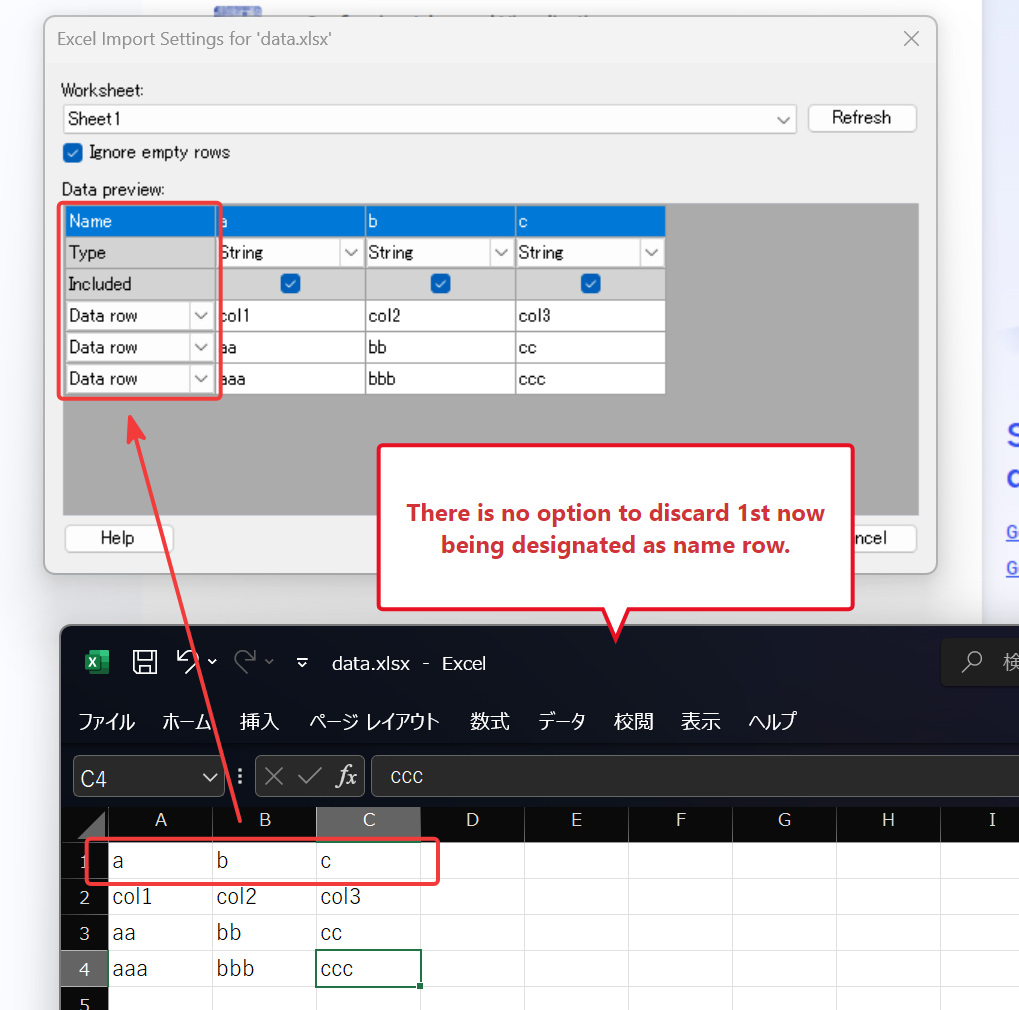Click the formula bar showing ccc
This screenshot has width=1019, height=1010.
point(695,776)
